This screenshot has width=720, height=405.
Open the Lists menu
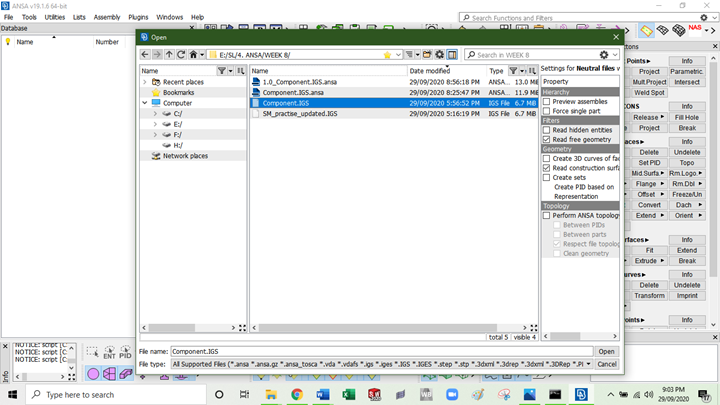(79, 17)
